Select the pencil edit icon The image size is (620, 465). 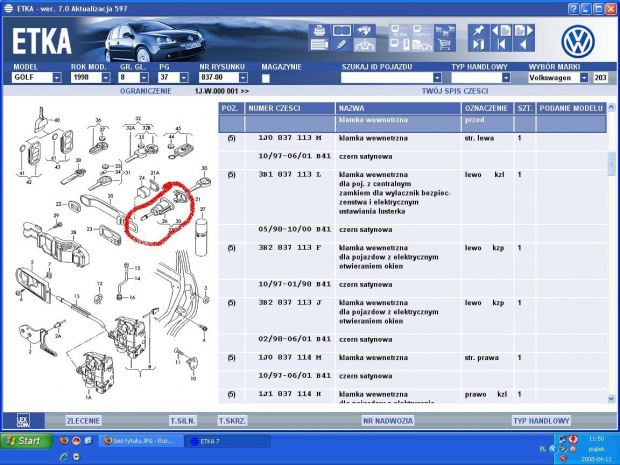342,45
